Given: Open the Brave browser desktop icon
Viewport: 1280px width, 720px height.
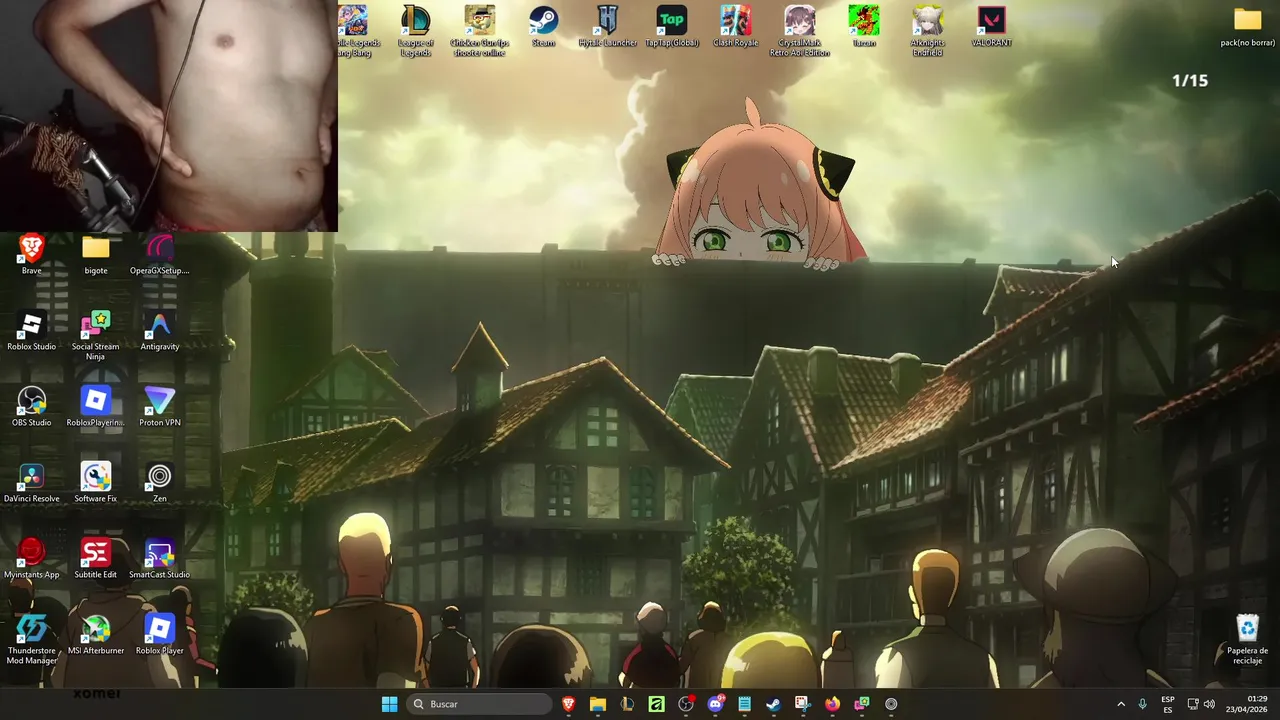Looking at the screenshot, I should (31, 254).
